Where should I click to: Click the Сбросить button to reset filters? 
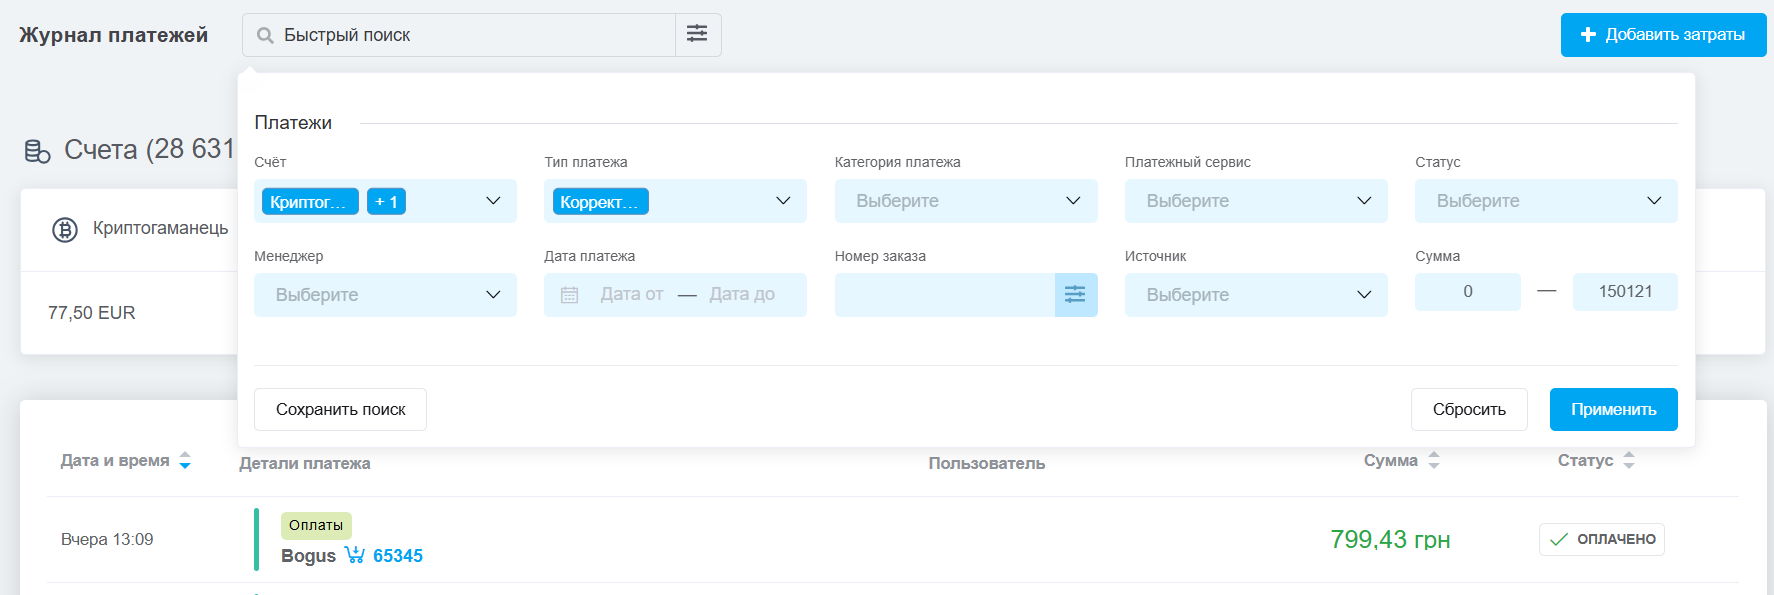pos(1468,409)
